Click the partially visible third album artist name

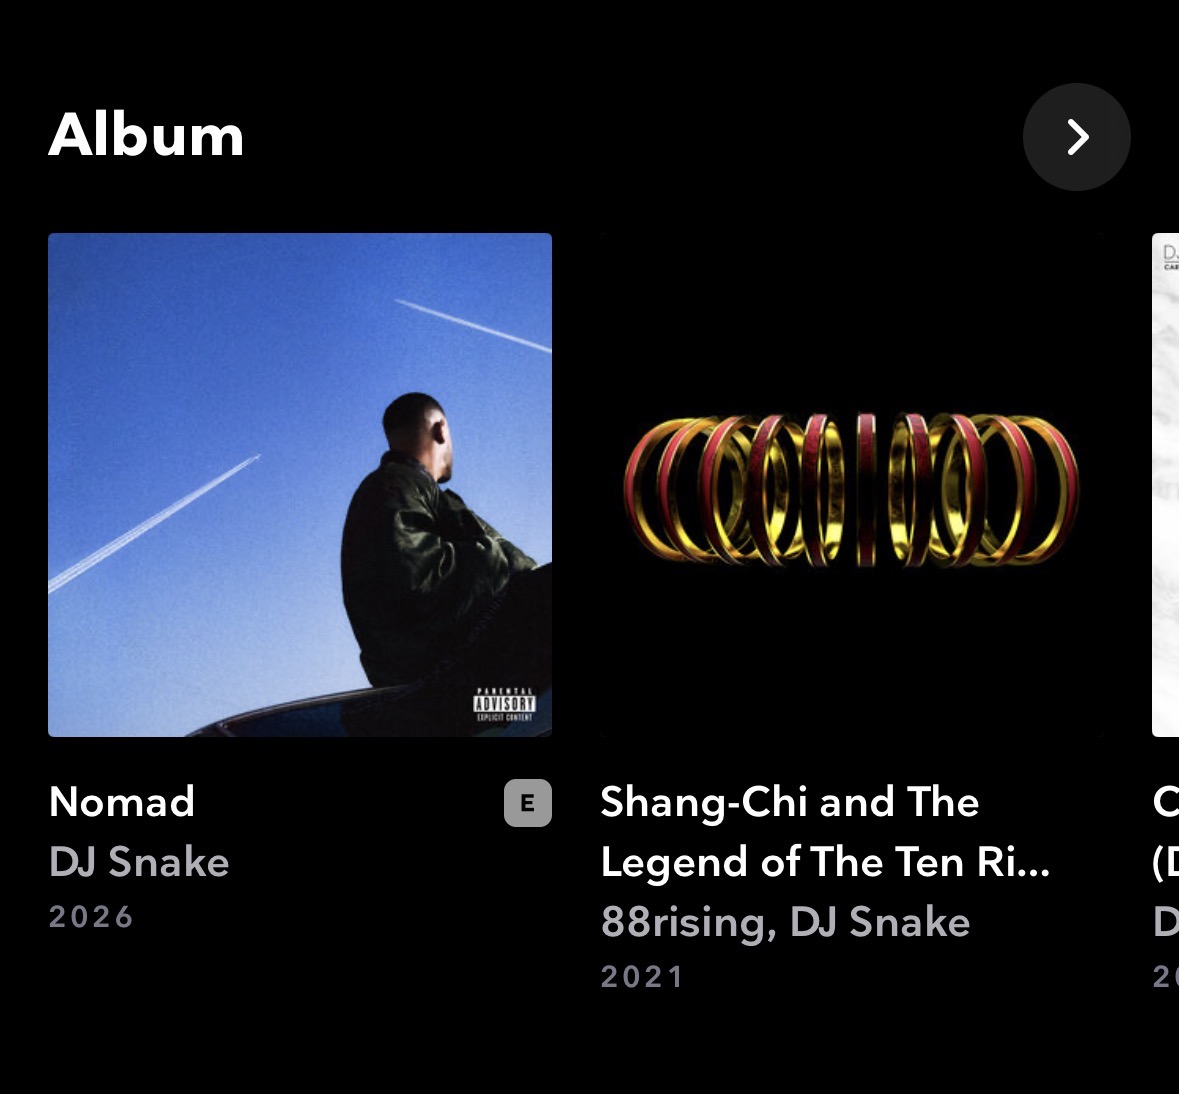1165,922
